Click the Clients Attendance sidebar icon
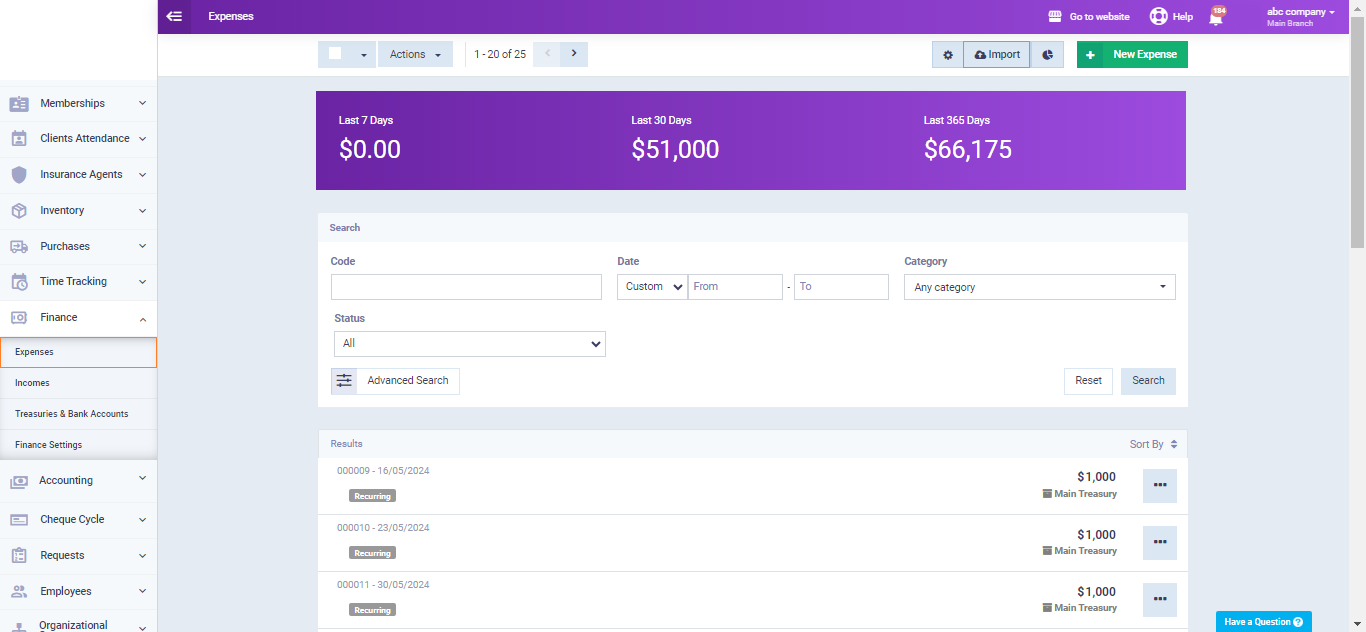The image size is (1366, 632). click(19, 139)
